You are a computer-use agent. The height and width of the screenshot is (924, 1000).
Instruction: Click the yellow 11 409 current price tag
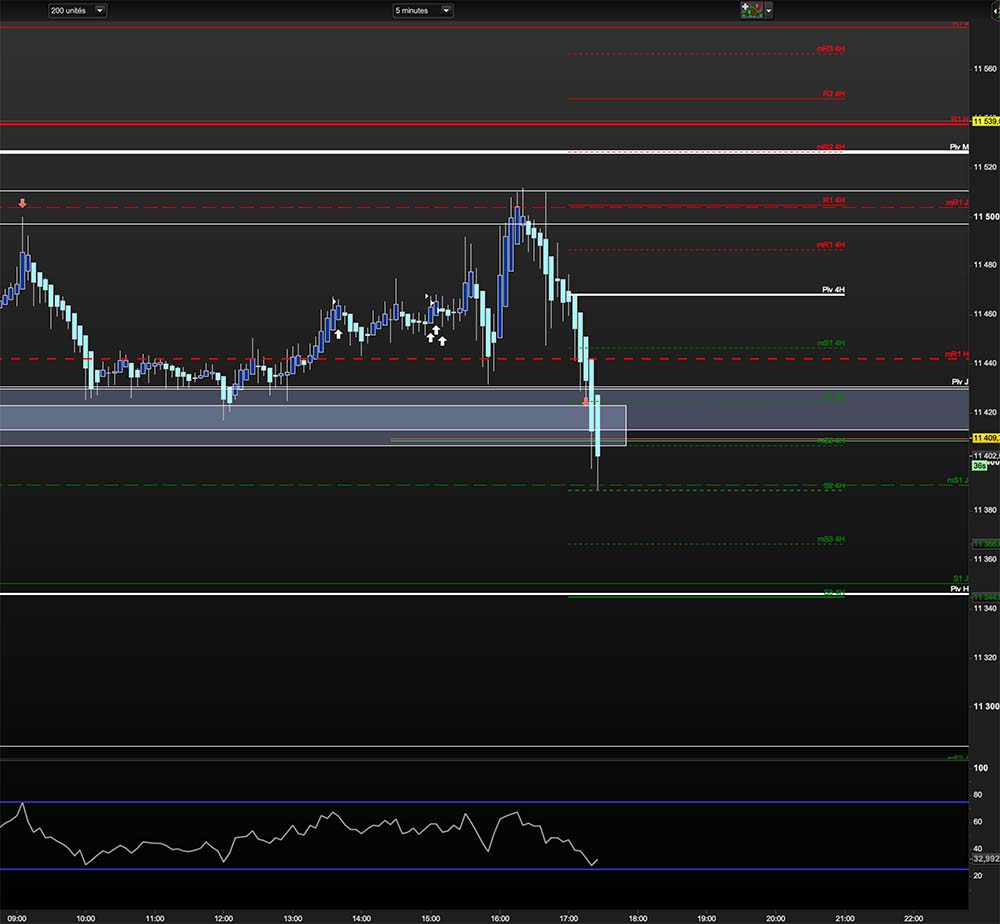[986, 438]
